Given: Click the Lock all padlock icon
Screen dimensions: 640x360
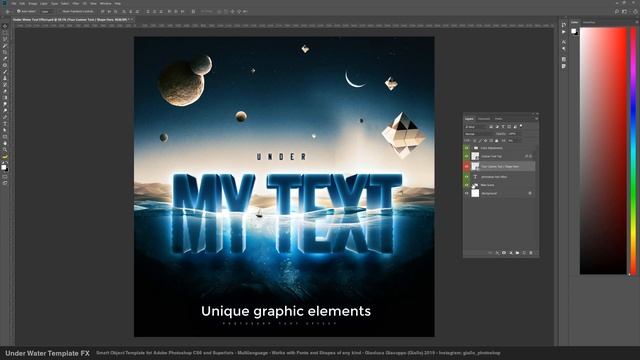Looking at the screenshot, I should pos(497,141).
